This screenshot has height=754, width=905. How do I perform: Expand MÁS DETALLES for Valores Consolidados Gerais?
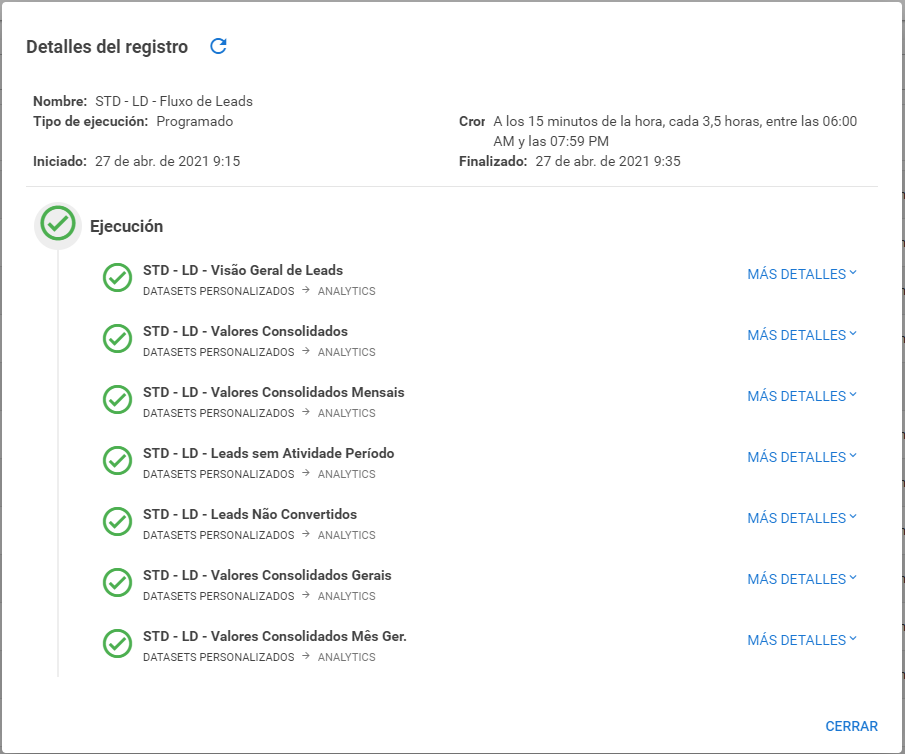[802, 579]
